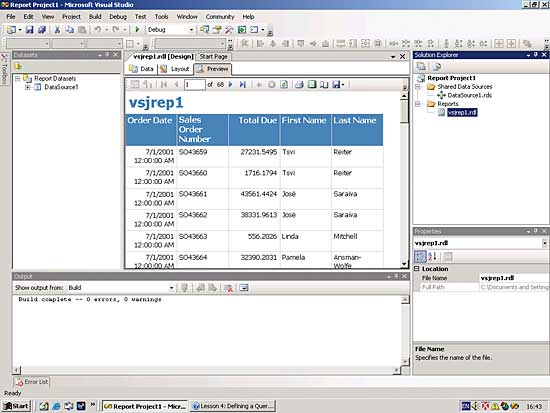Click the Output pane horizontal scrollbar
Viewport: 550px width, 413px height.
pos(208,370)
